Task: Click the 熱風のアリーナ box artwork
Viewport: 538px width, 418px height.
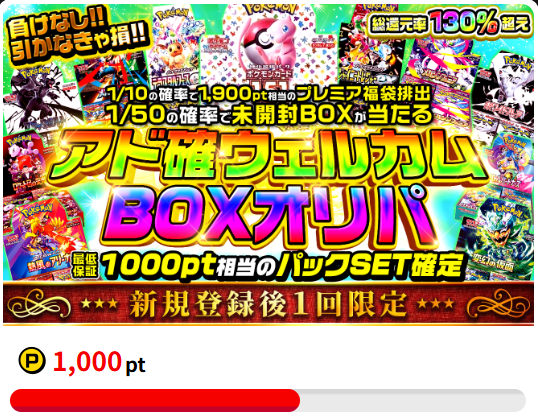Action: click(x=45, y=238)
